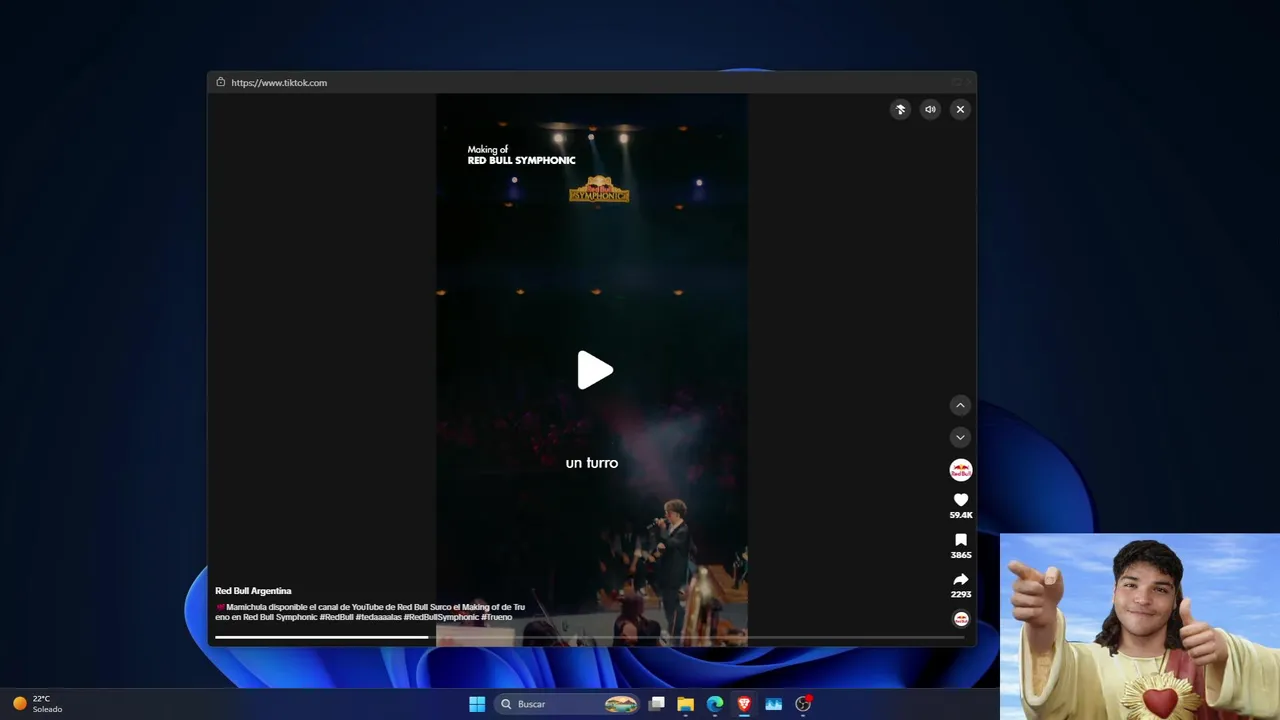Like the video with the heart icon
This screenshot has height=720, width=1280.
point(961,500)
